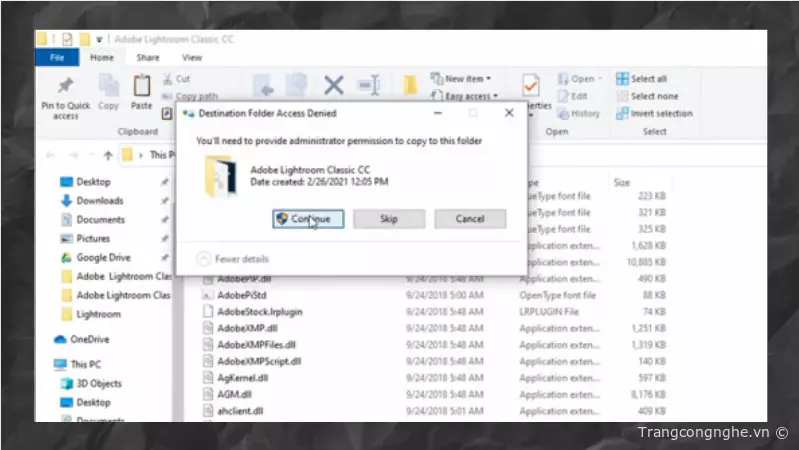Click Select none in the ribbon

click(653, 96)
